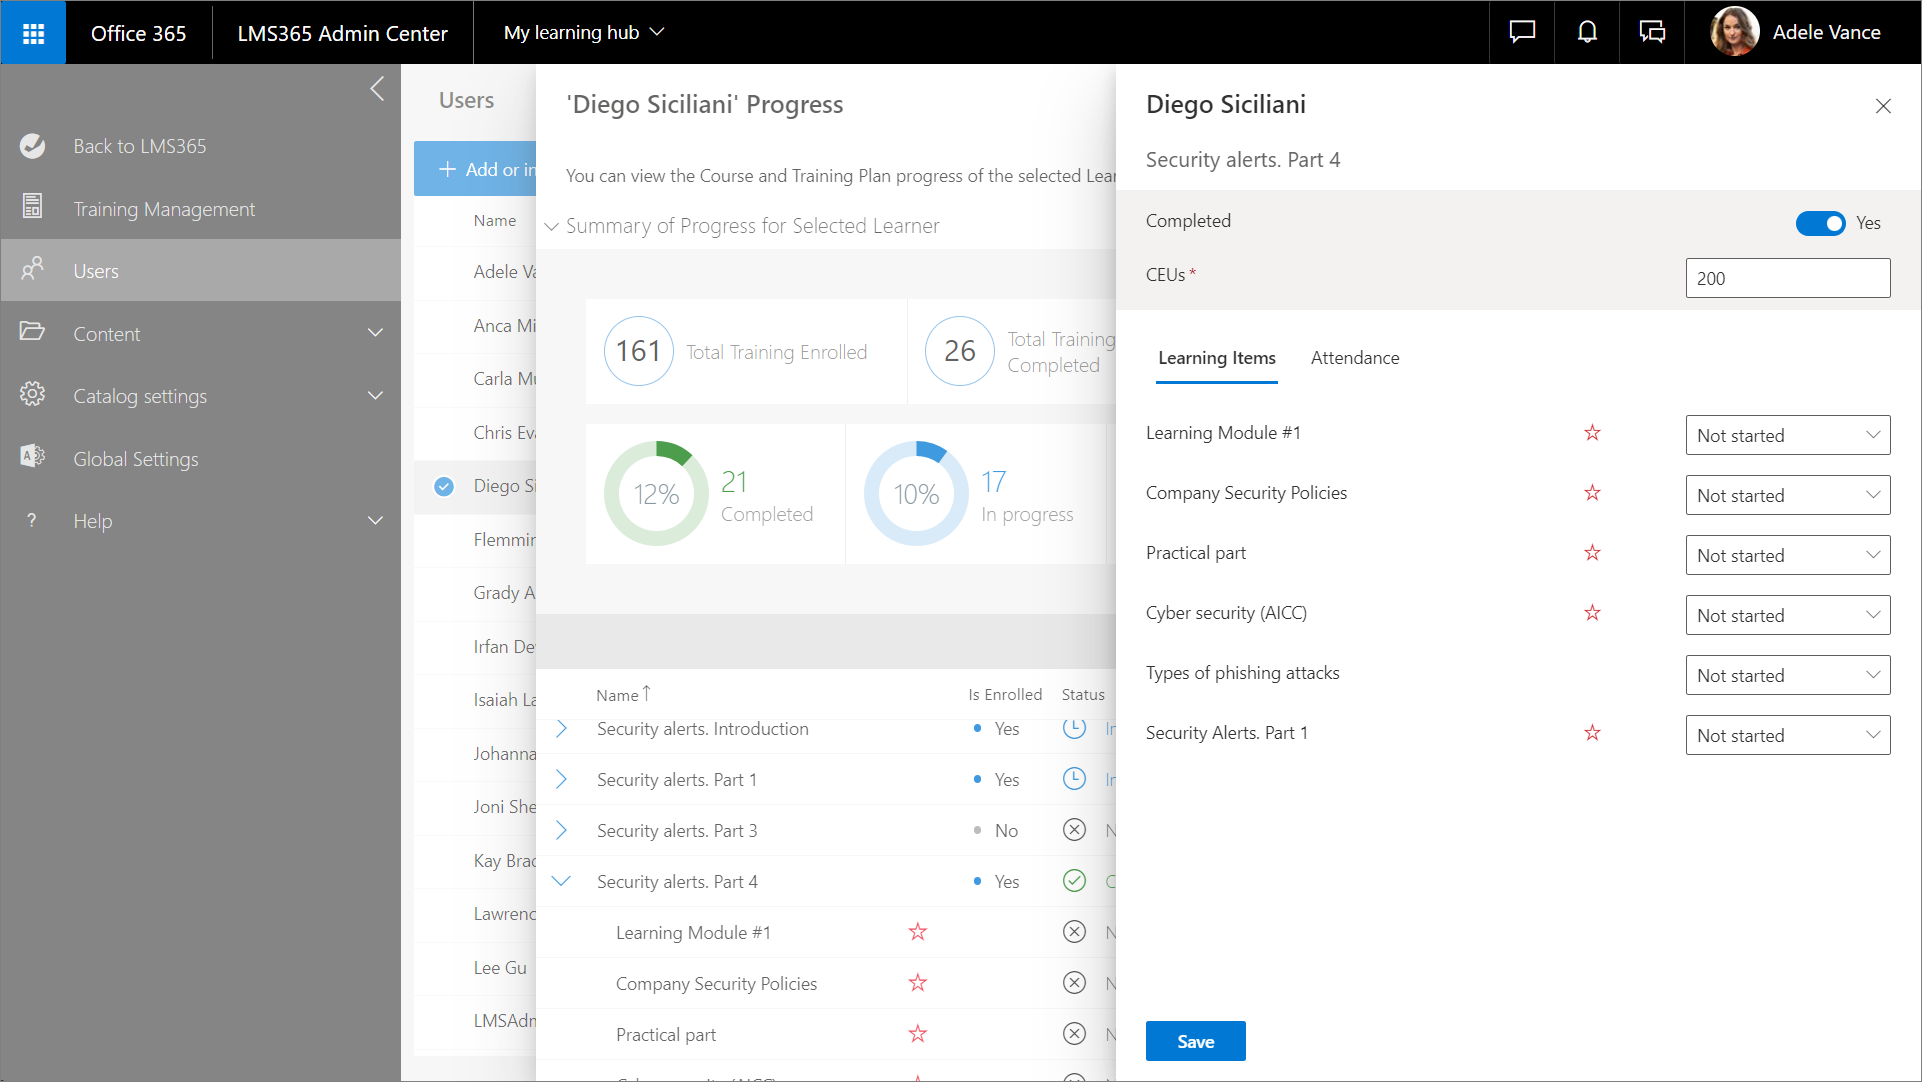
Task: Toggle the star next to Company Security Policies
Action: point(1592,493)
